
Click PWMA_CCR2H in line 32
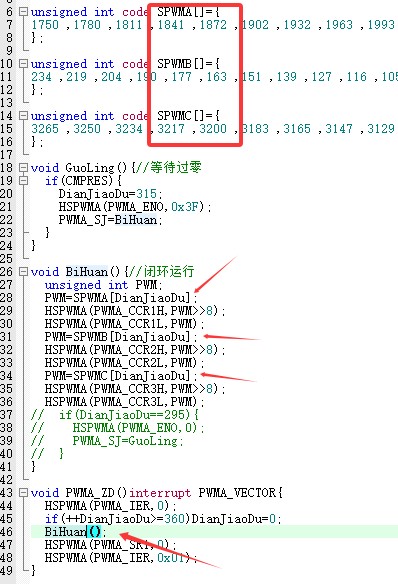(x=129, y=350)
